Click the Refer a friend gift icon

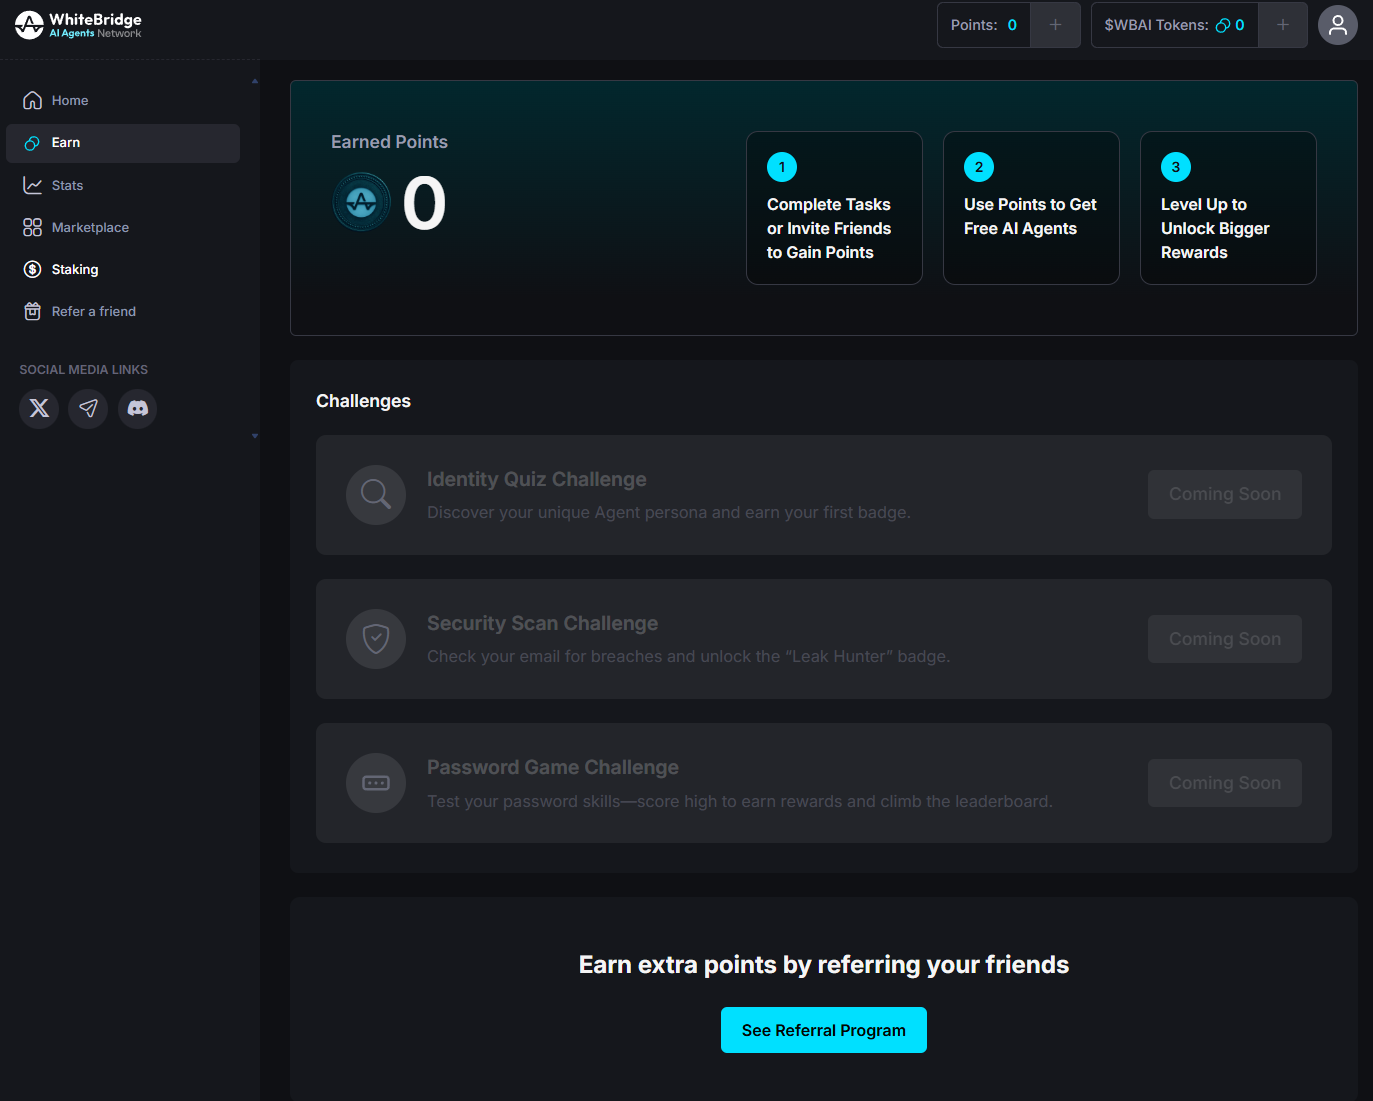click(33, 311)
